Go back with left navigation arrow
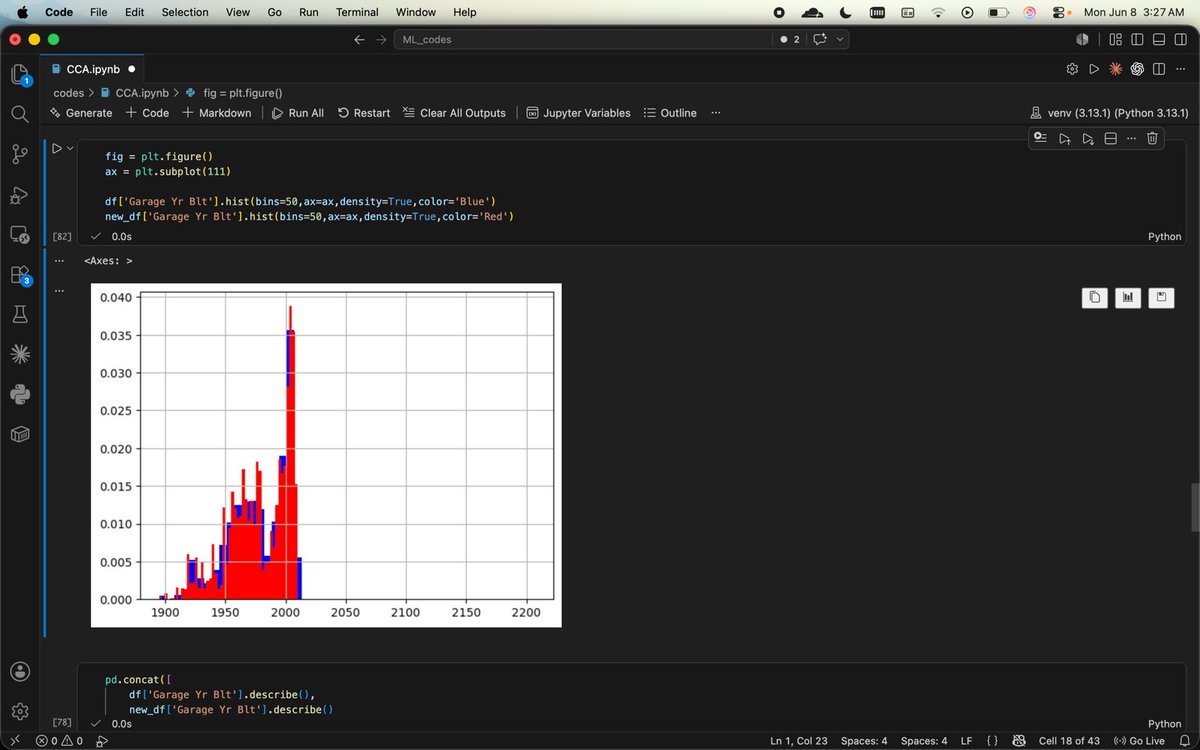Viewport: 1200px width, 750px height. tap(360, 39)
